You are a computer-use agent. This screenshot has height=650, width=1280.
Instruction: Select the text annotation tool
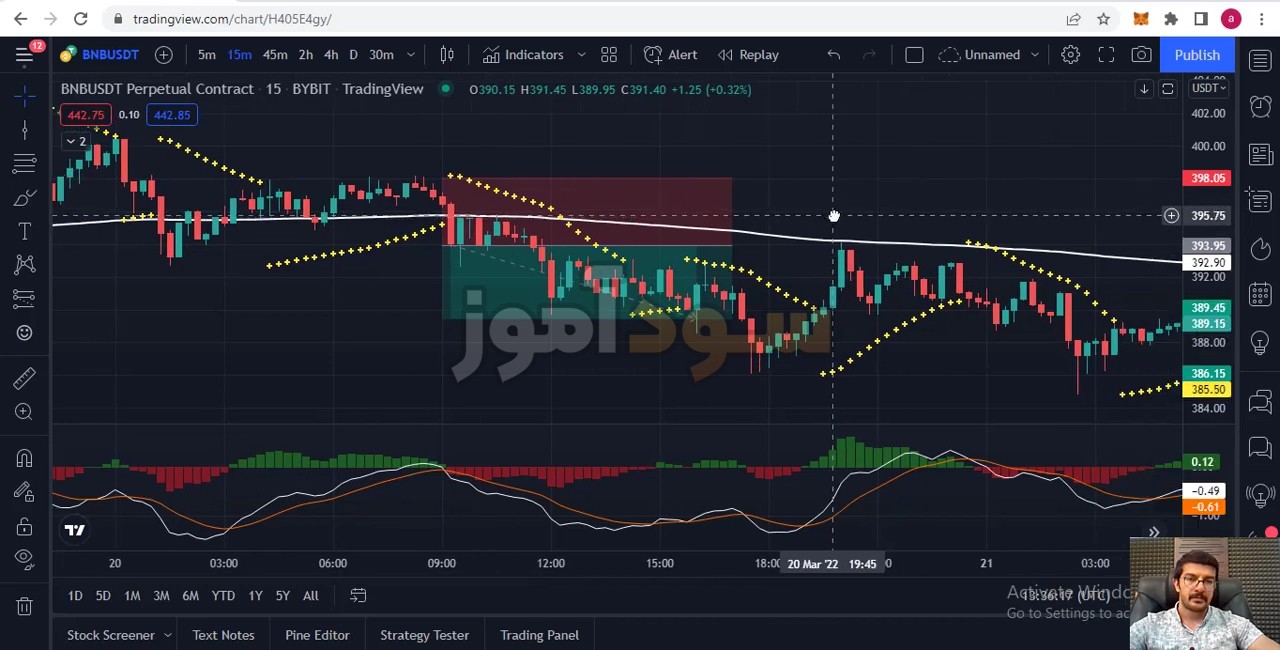click(x=25, y=232)
